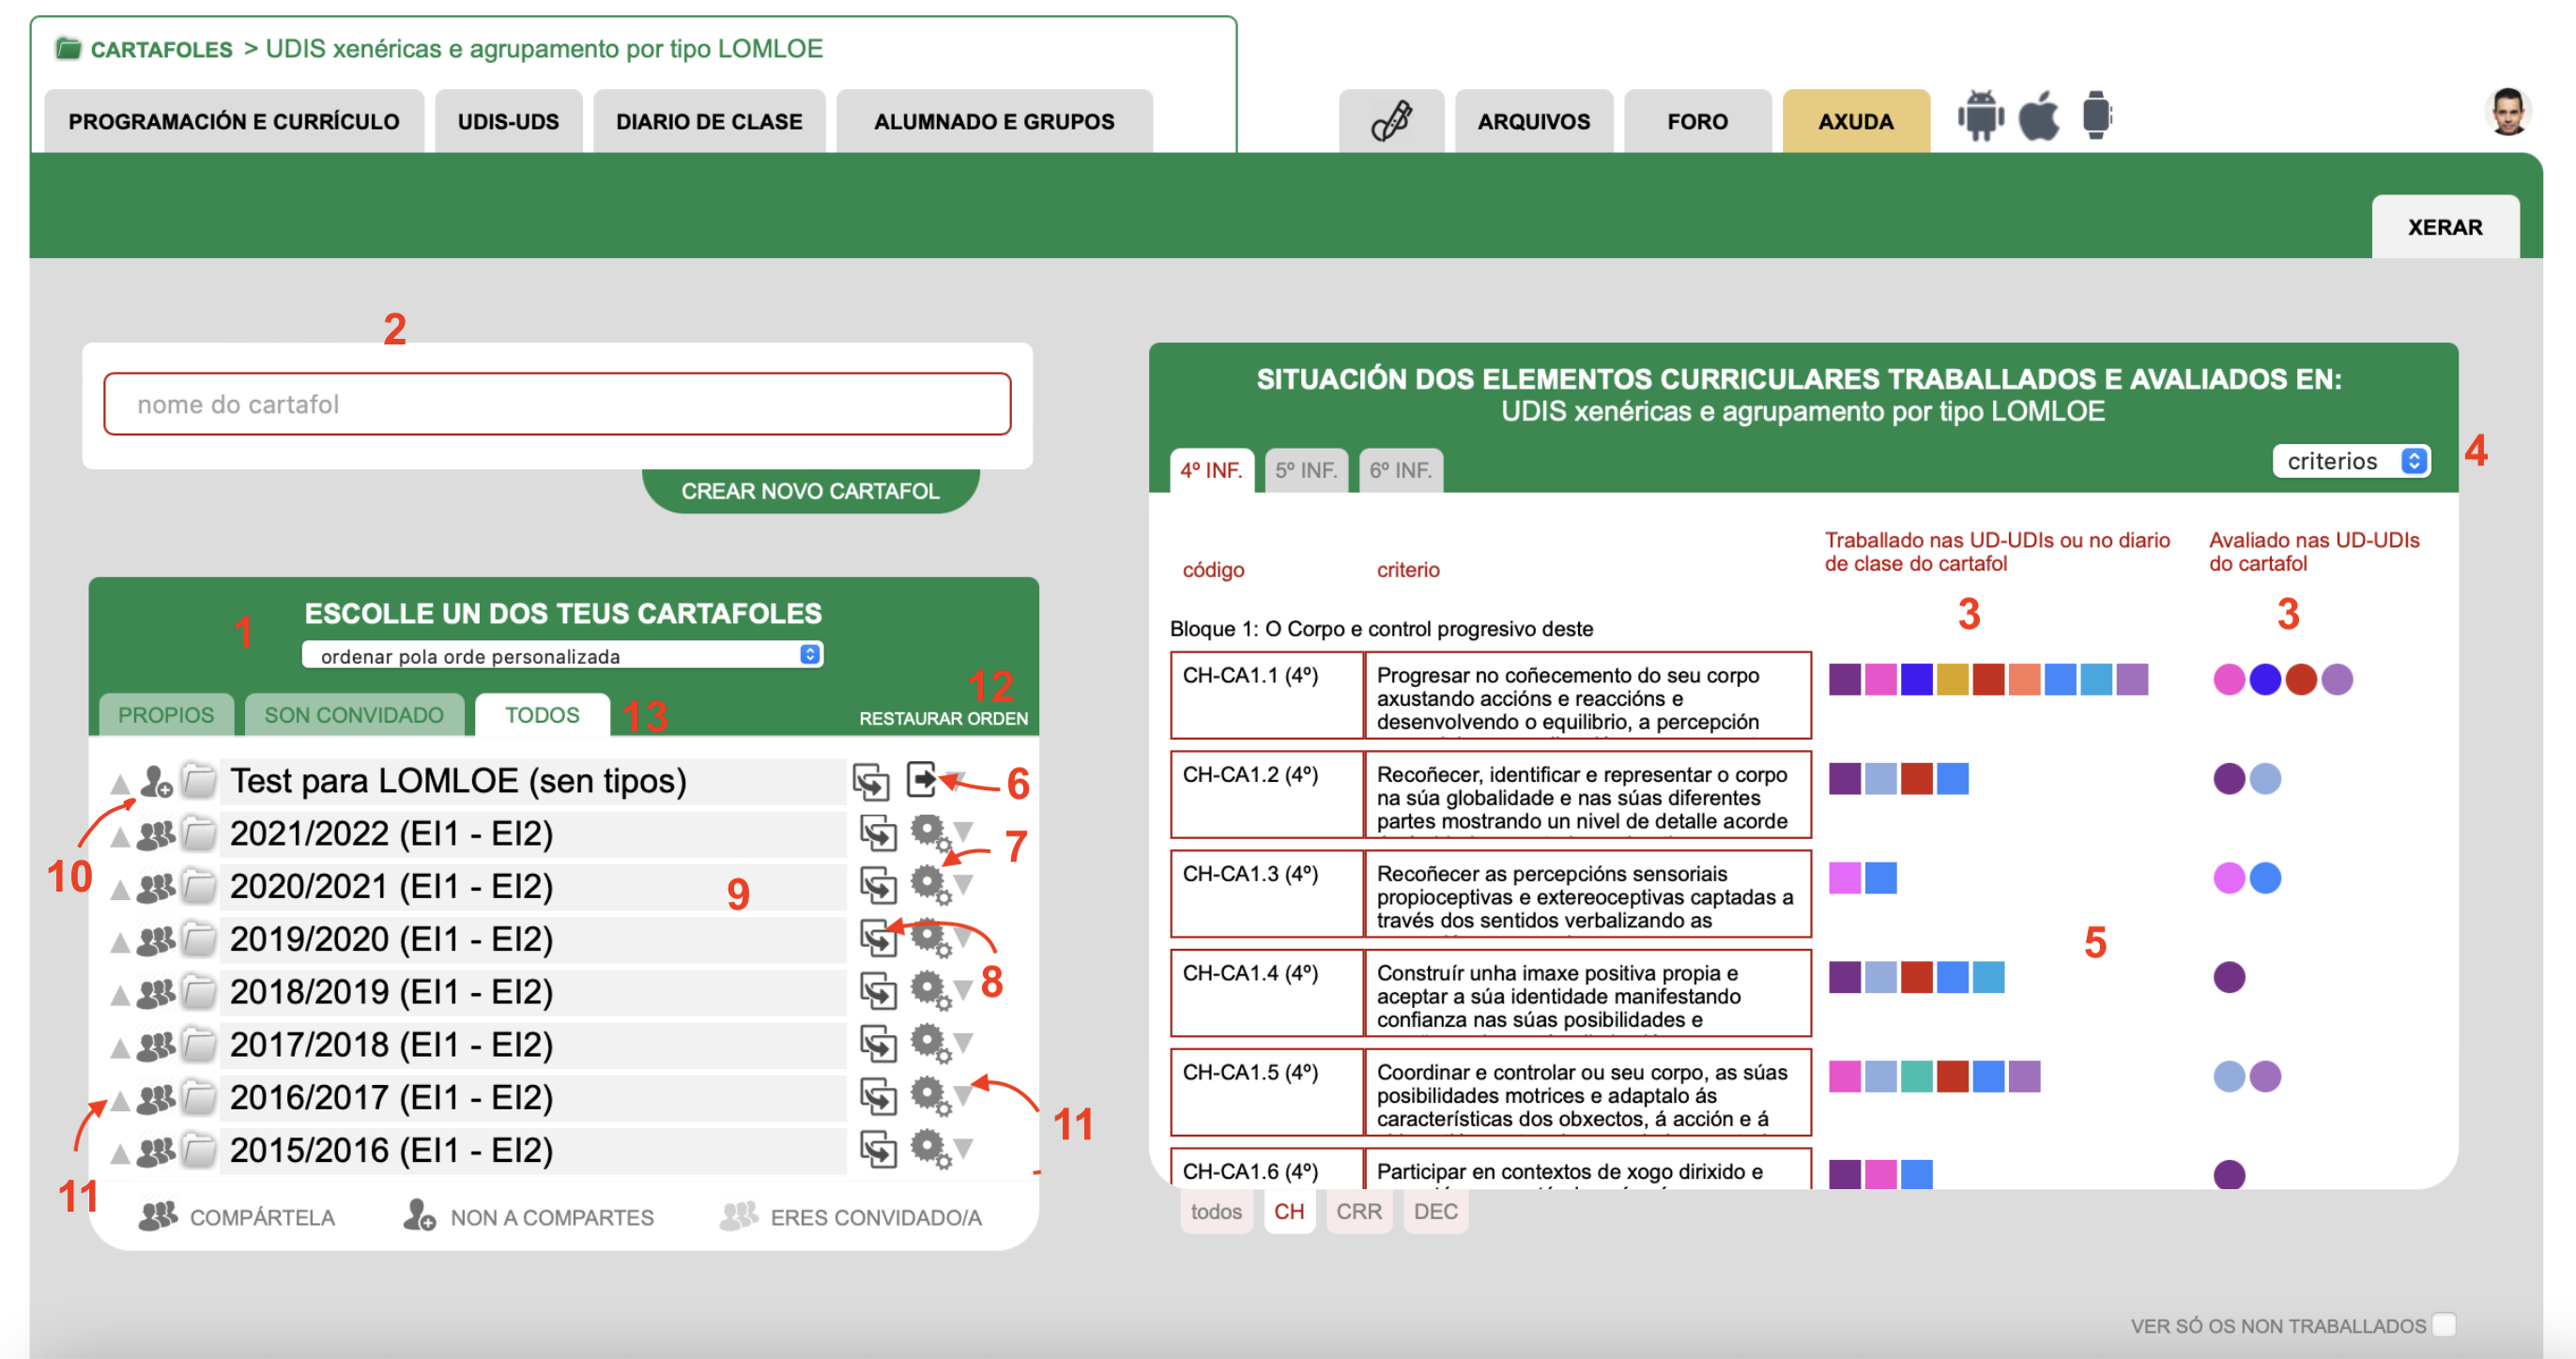Open gear settings for 2017/2018 (EI1 - EI2)
This screenshot has height=1359, width=2576.
929,1043
